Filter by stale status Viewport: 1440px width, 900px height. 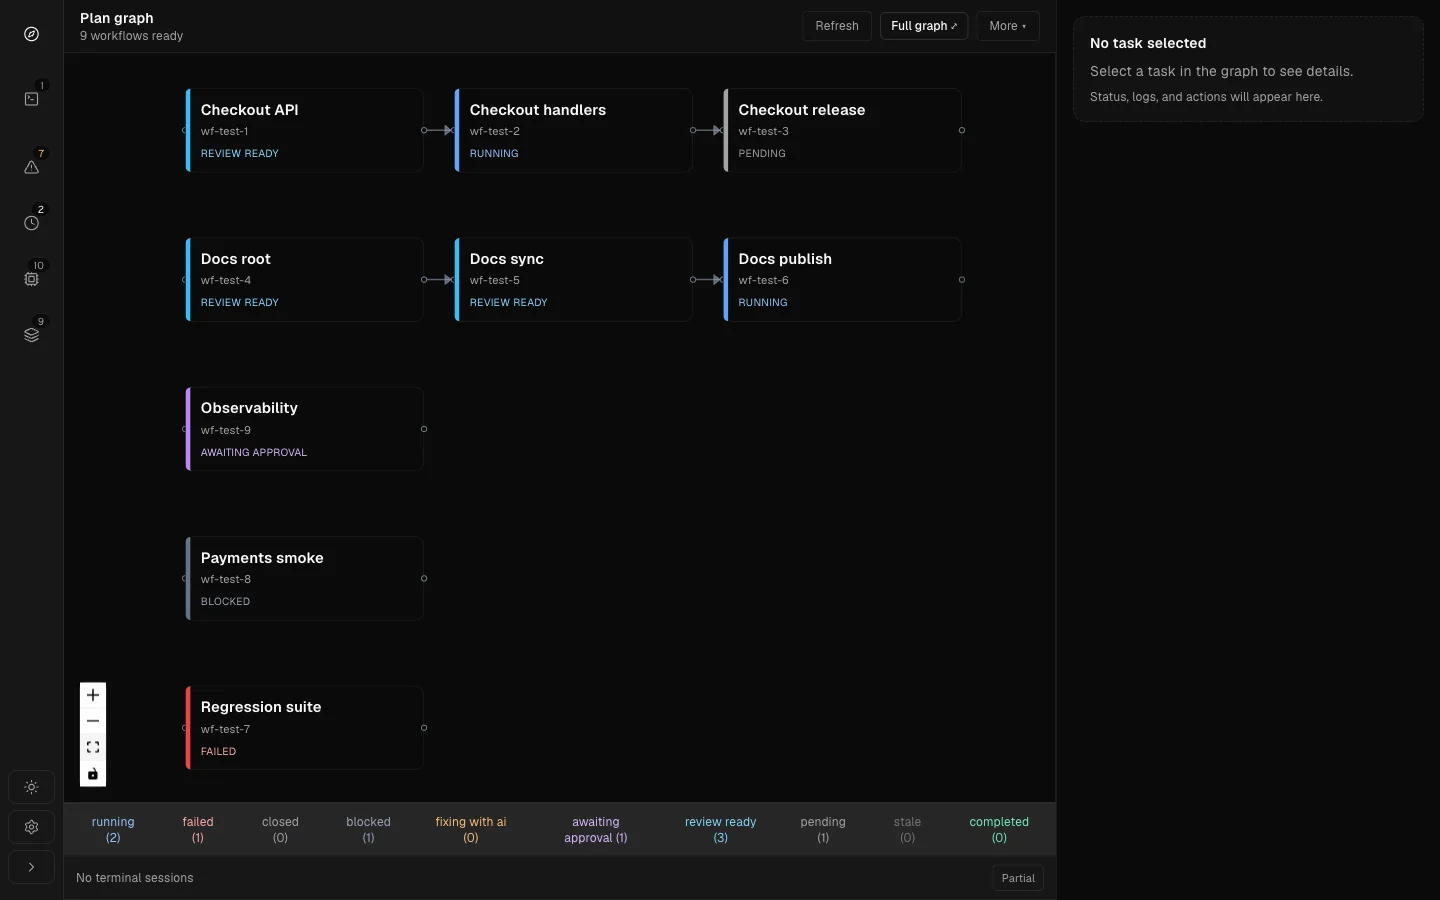907,830
